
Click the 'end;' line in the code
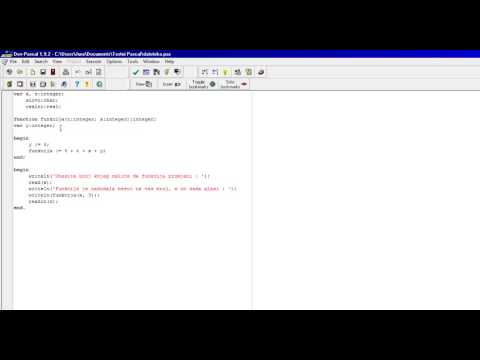click(19, 157)
